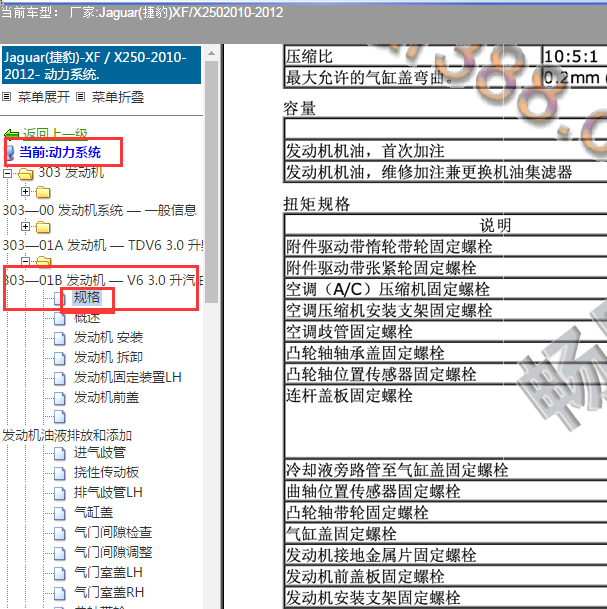Click document icon beside 气门间隙检查

[59, 533]
